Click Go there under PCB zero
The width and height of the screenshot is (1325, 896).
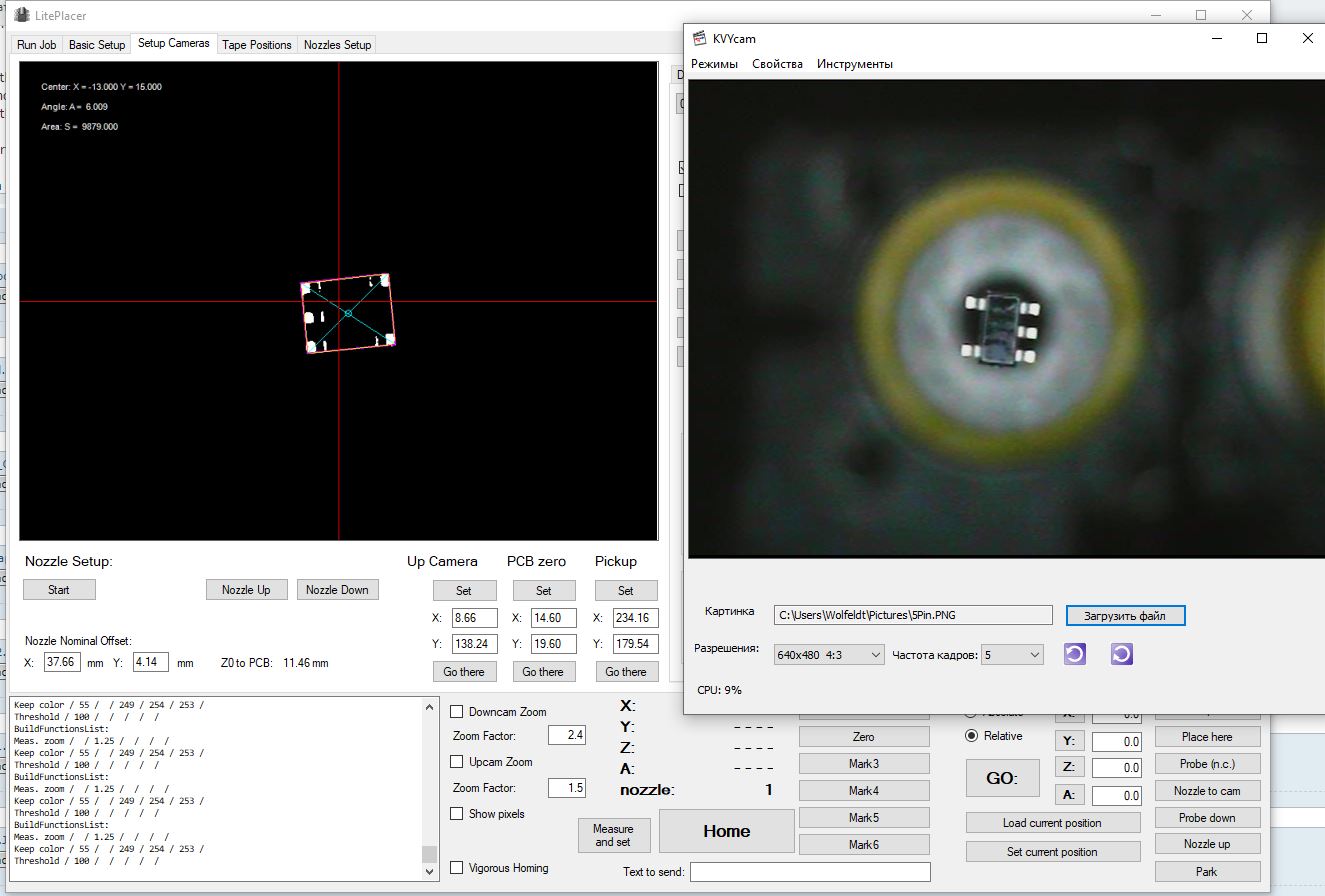(x=544, y=672)
